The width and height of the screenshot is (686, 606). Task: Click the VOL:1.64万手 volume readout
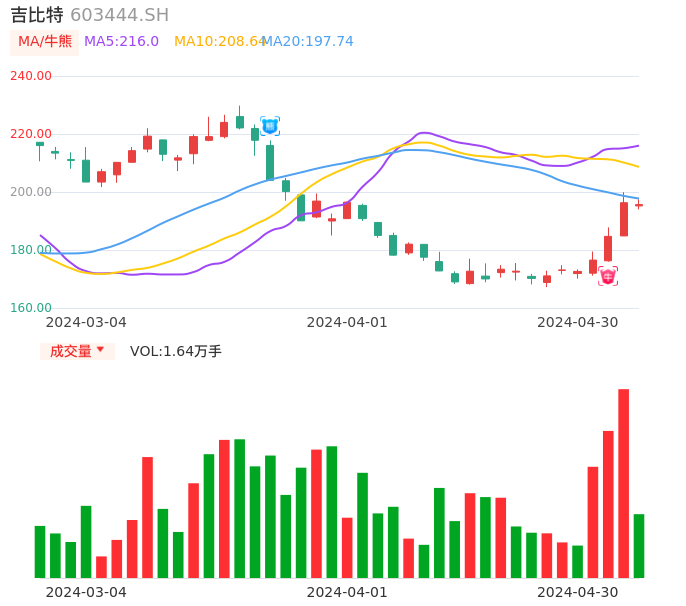(176, 351)
